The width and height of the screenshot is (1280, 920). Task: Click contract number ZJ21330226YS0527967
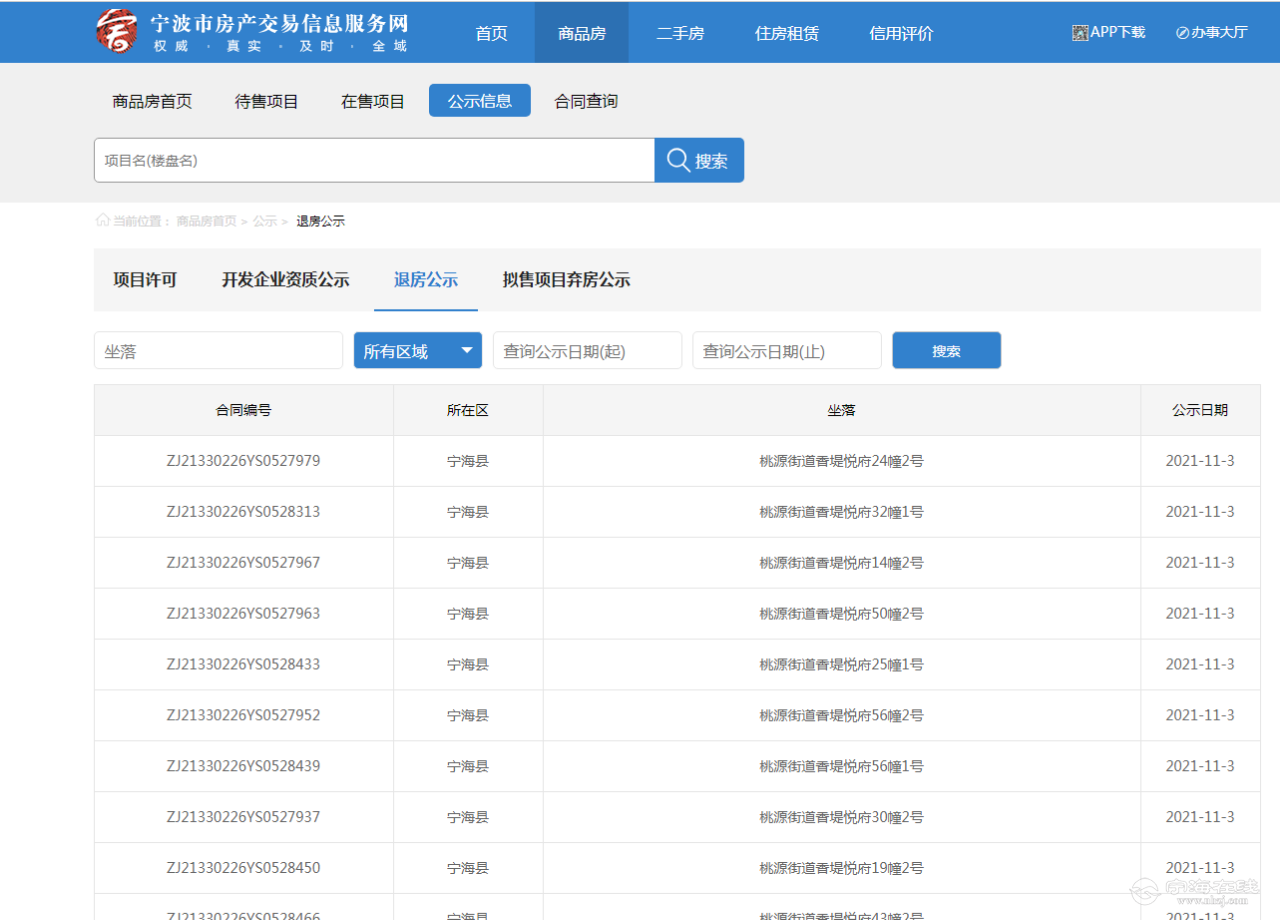243,563
